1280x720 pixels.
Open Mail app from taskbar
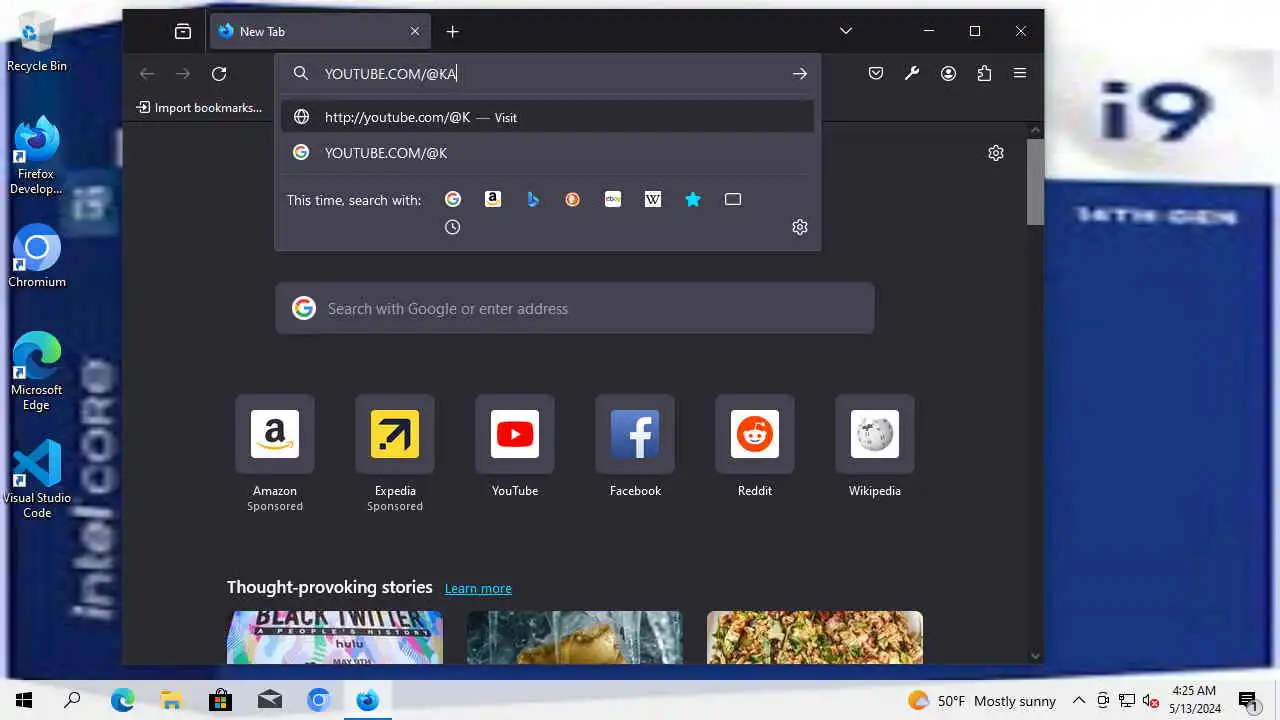[x=269, y=700]
